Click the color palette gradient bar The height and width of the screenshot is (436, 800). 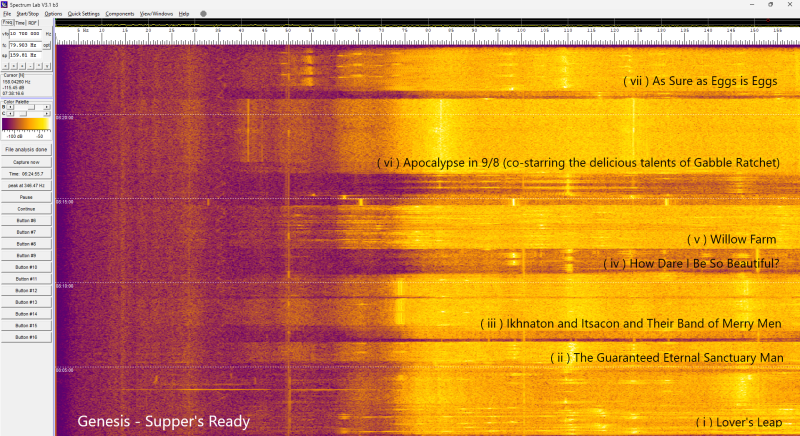point(26,124)
